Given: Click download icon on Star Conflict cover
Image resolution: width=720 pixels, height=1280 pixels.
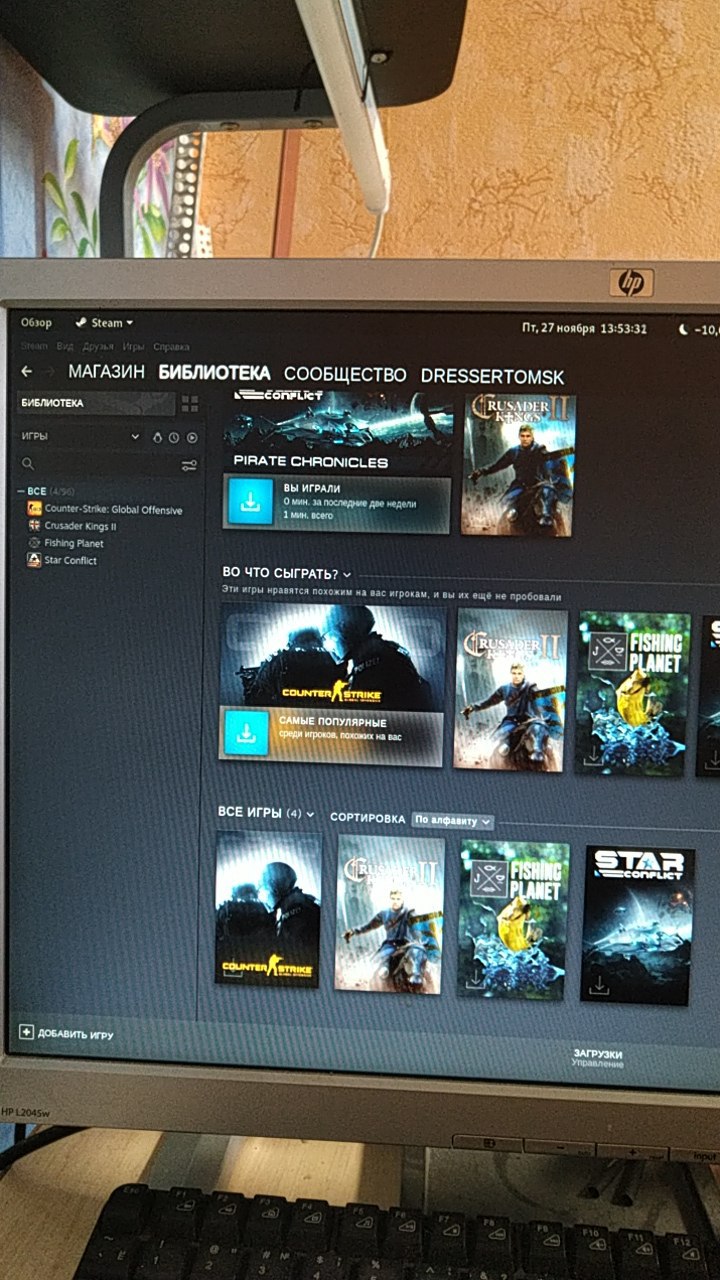Looking at the screenshot, I should tap(599, 986).
